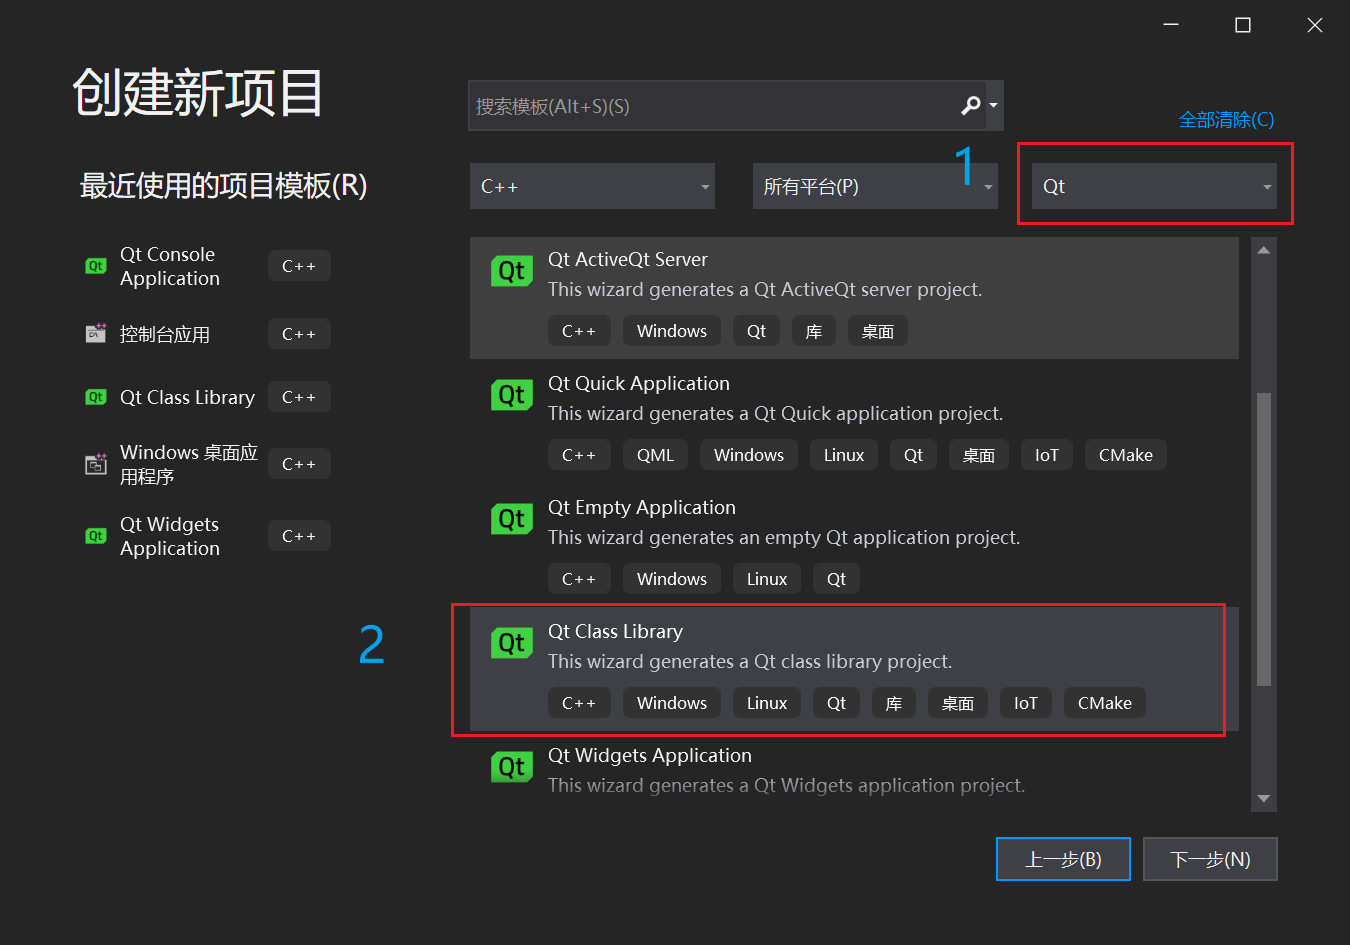Click the CMake tag under Qt Quick Application
This screenshot has width=1350, height=945.
point(1125,454)
